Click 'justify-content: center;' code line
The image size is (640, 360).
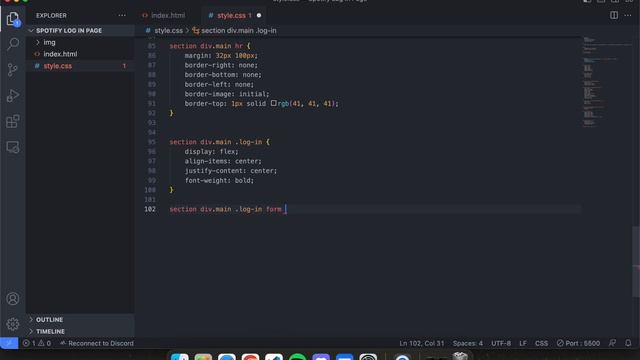click(231, 171)
